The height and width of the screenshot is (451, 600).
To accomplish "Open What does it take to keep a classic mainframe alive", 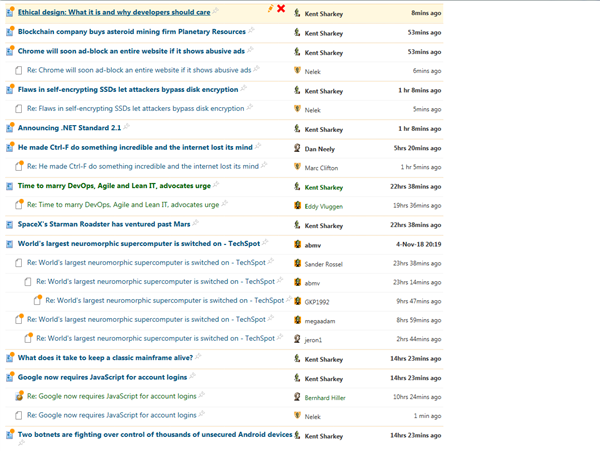I will (105, 358).
